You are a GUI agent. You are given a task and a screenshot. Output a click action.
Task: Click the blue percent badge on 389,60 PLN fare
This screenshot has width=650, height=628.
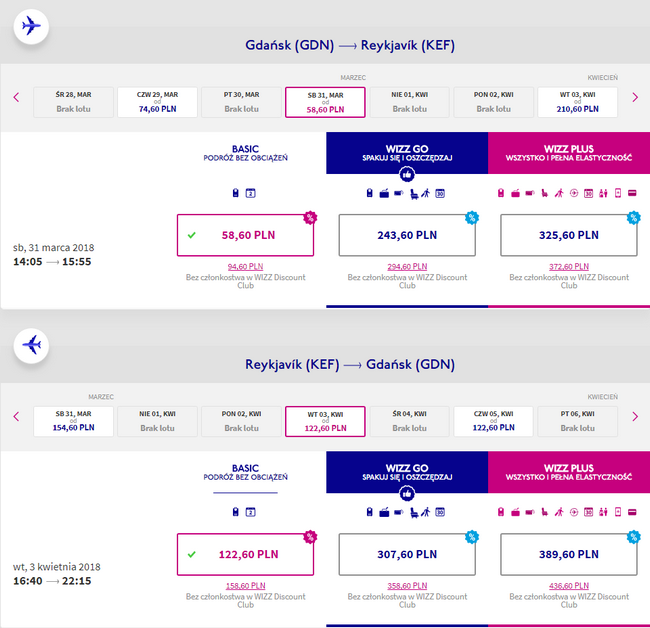point(633,537)
